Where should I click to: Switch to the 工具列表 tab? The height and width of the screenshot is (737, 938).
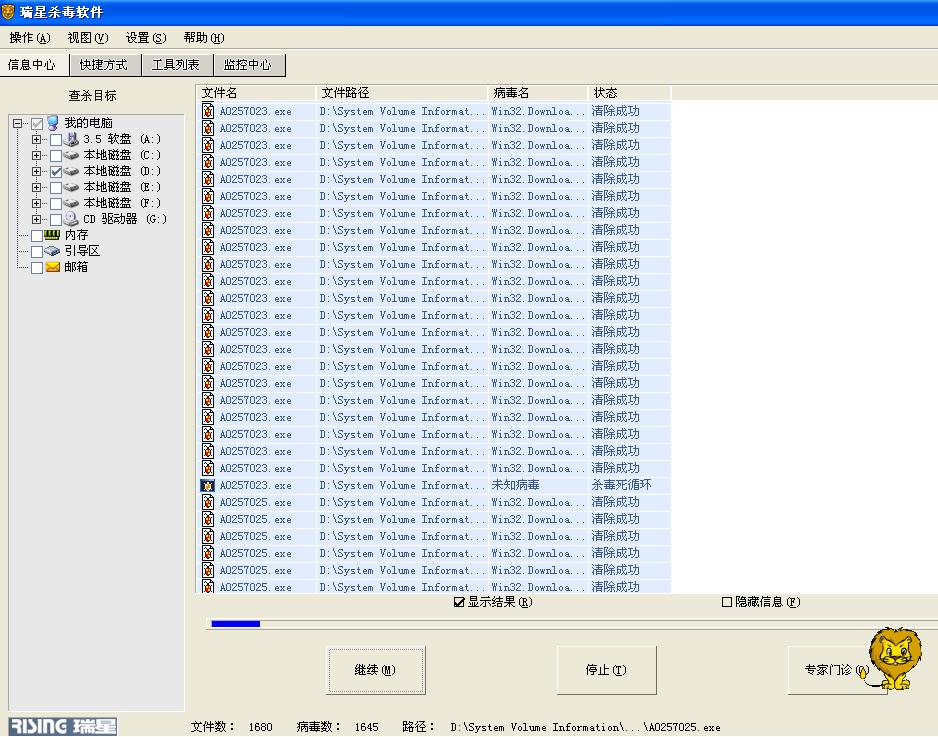177,65
